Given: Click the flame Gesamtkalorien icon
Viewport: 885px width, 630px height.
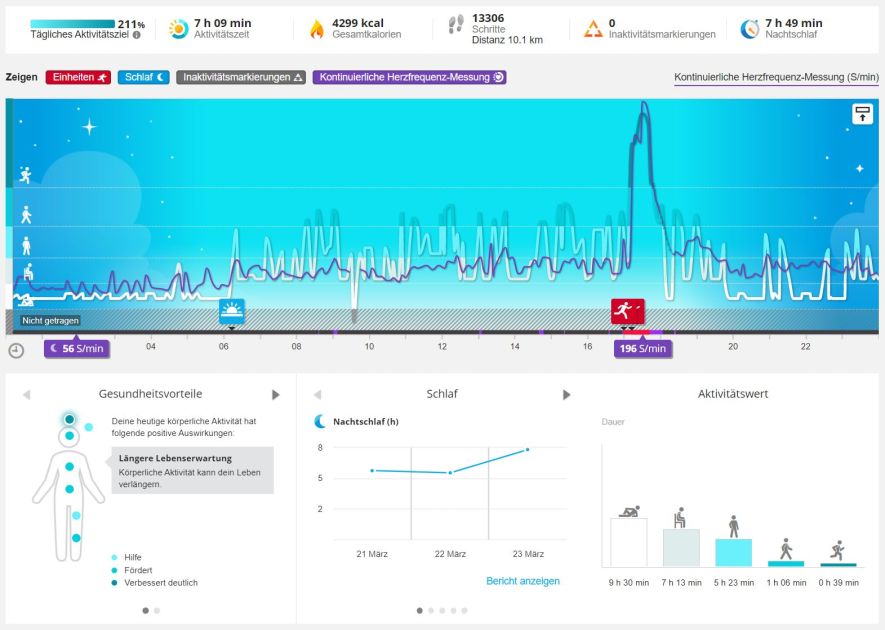Looking at the screenshot, I should coord(317,29).
